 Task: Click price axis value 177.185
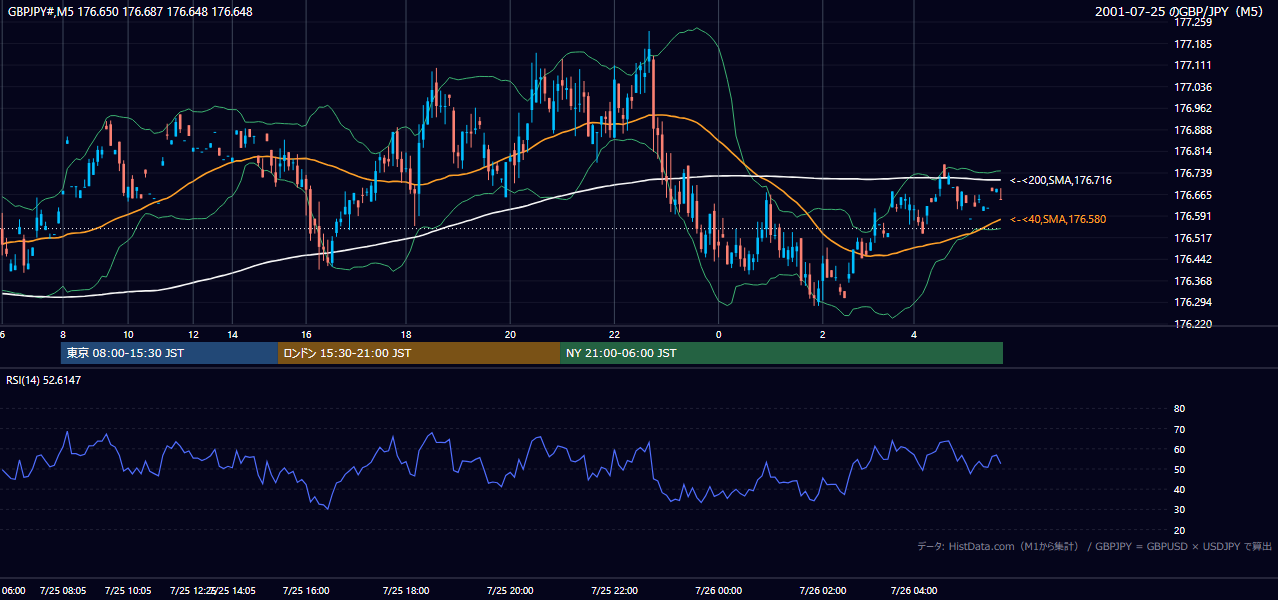pos(1193,44)
